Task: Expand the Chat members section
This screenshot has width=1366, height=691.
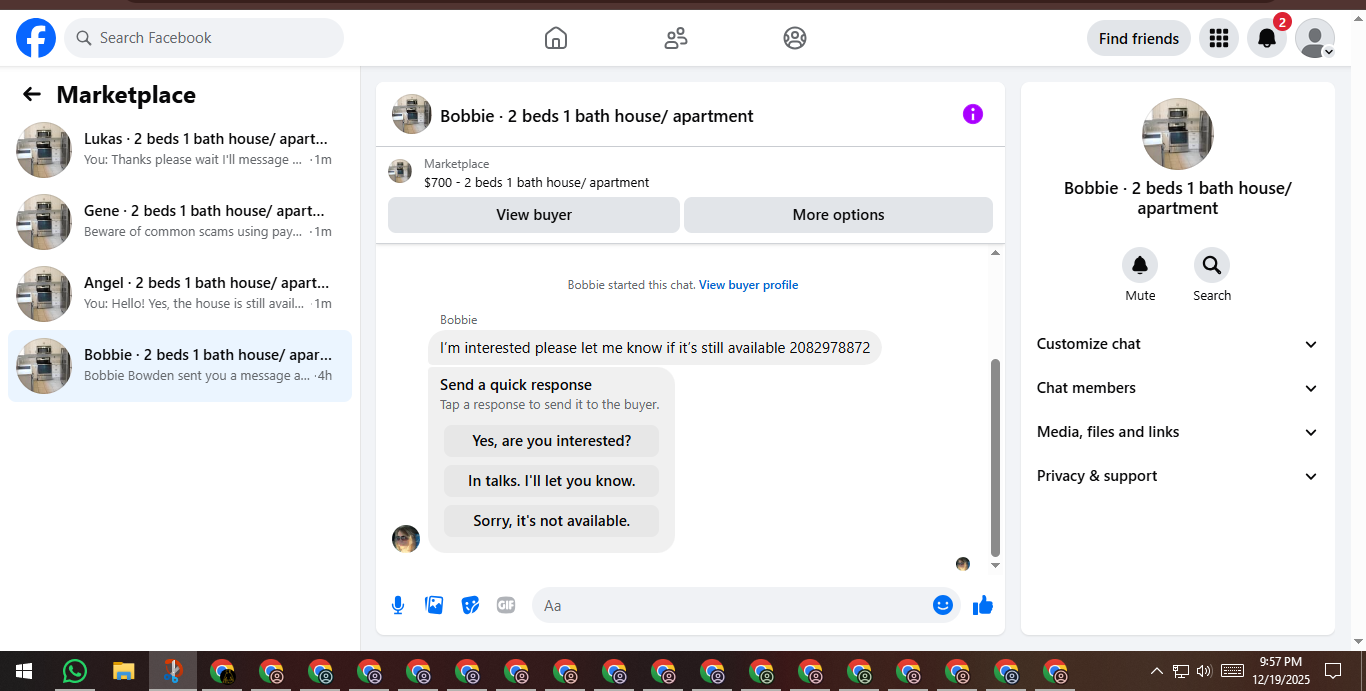Action: (1178, 388)
